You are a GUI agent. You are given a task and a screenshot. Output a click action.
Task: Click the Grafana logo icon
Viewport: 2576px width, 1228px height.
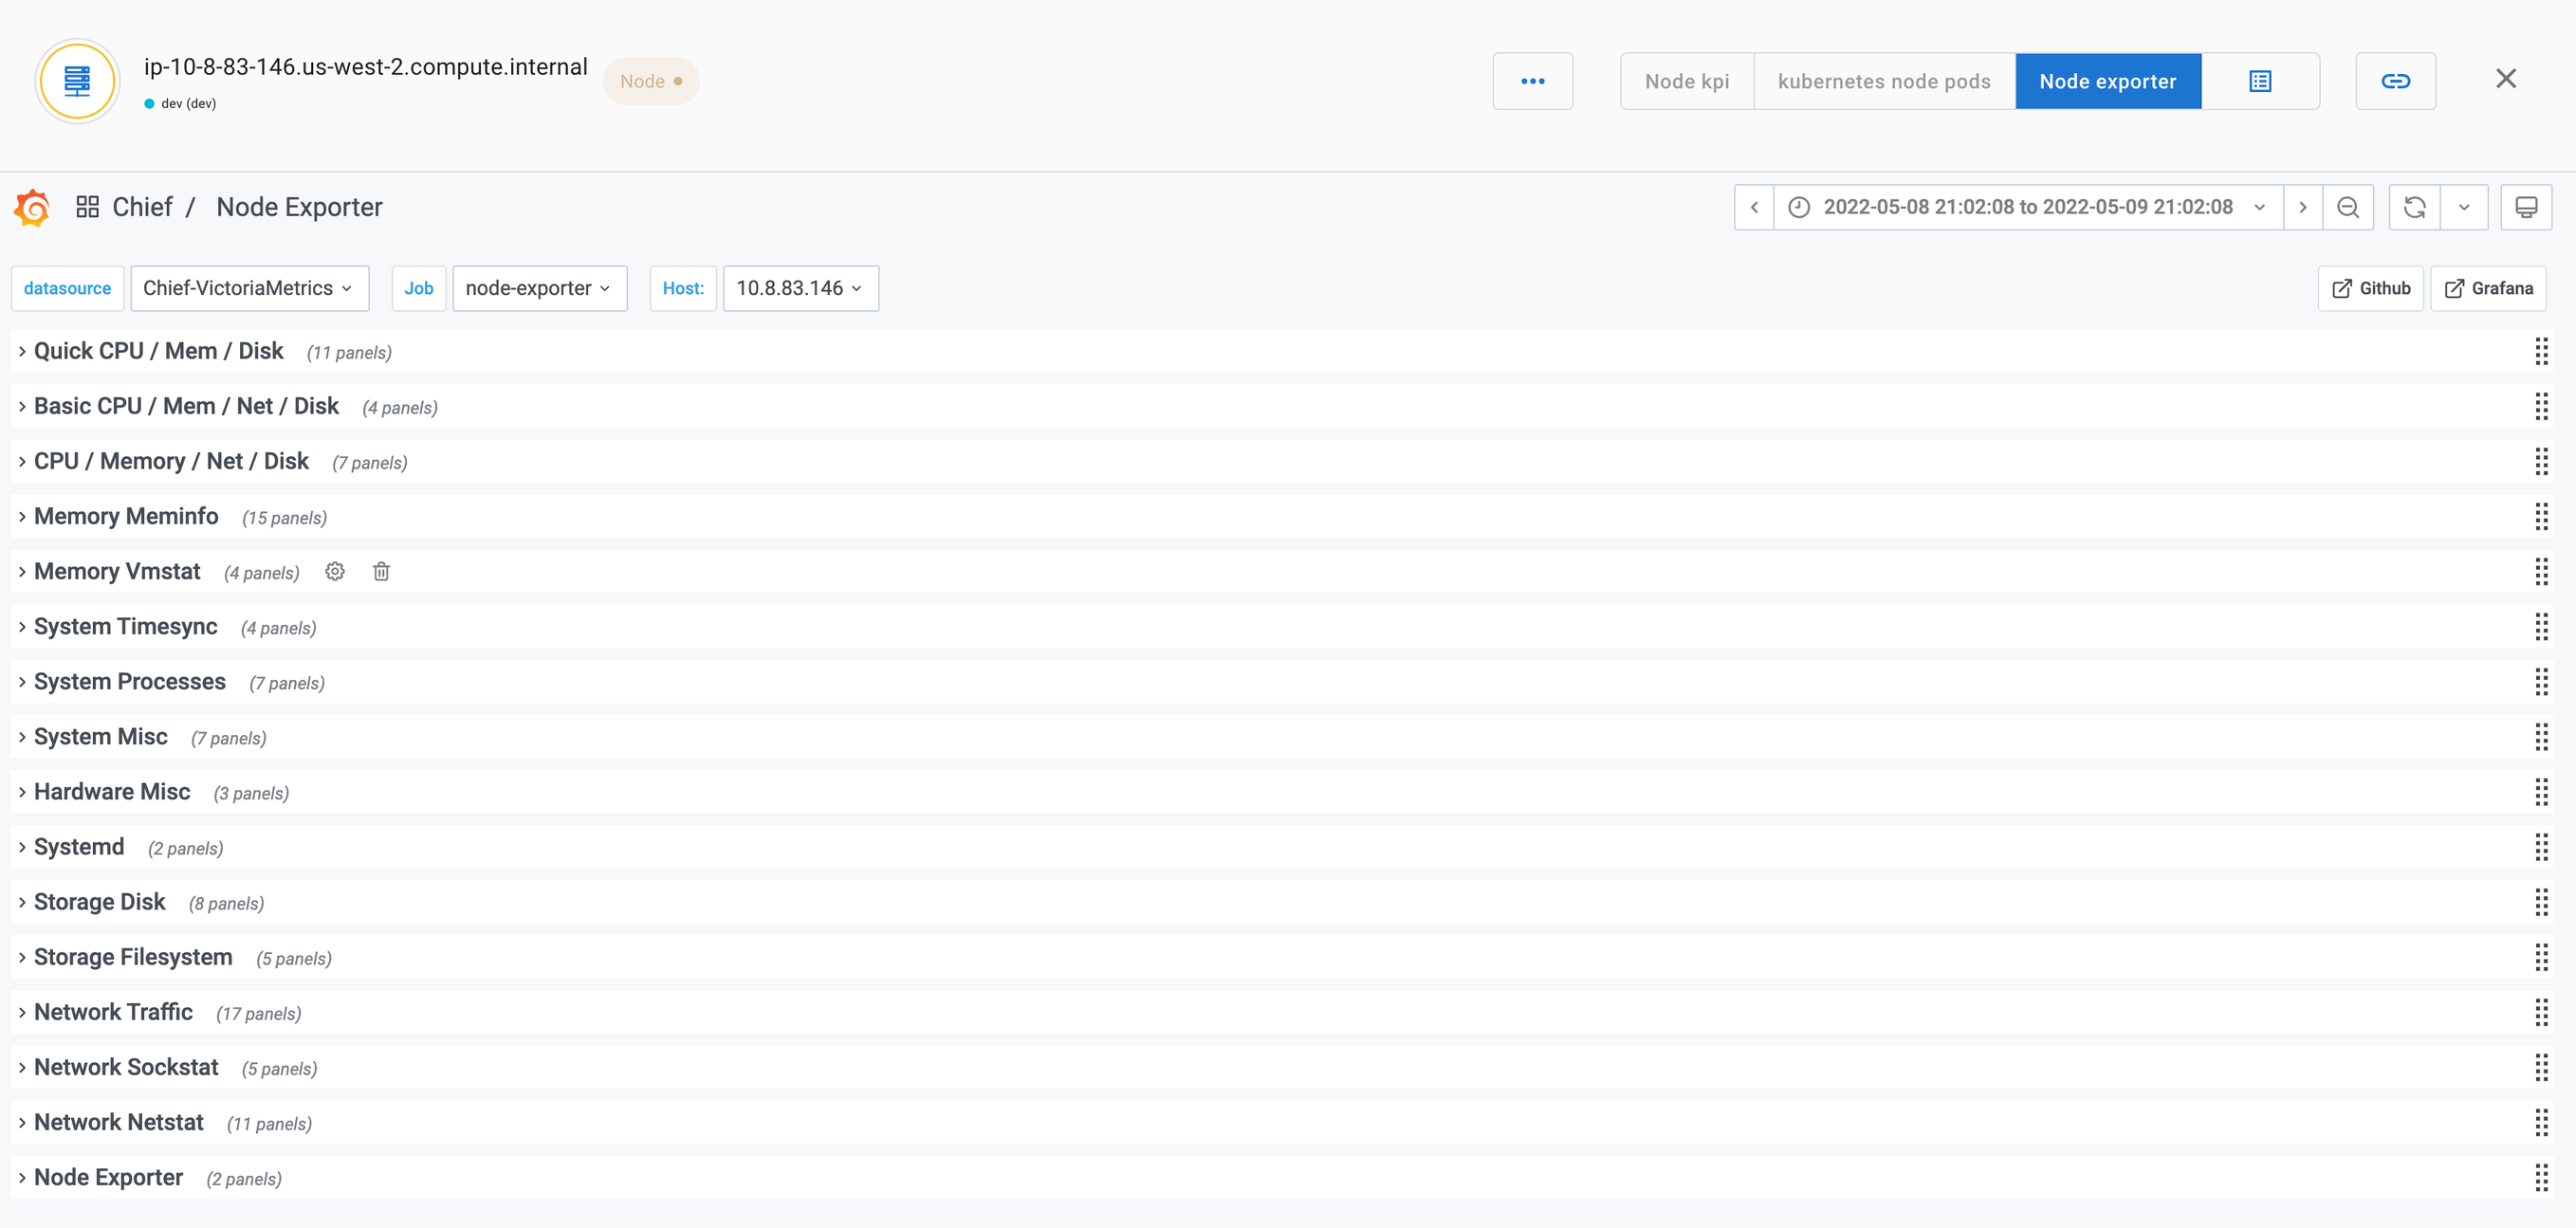point(32,207)
